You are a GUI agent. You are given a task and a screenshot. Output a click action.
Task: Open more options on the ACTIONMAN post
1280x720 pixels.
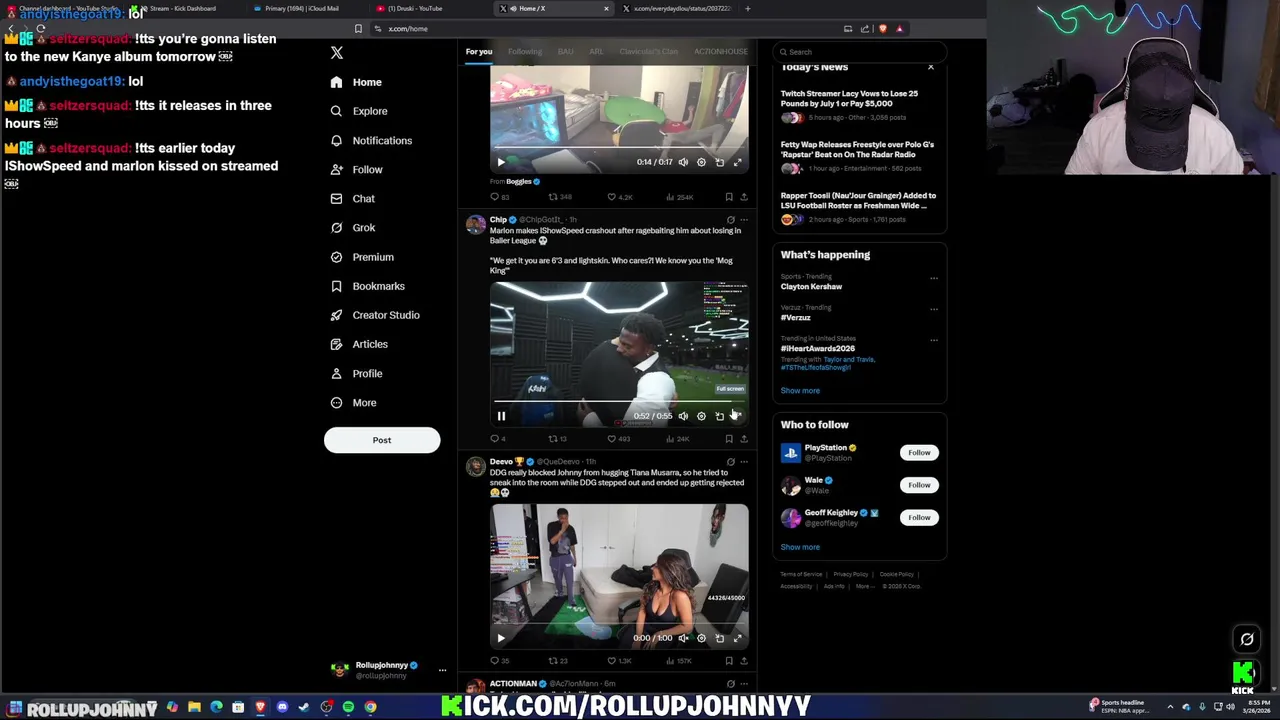(743, 684)
